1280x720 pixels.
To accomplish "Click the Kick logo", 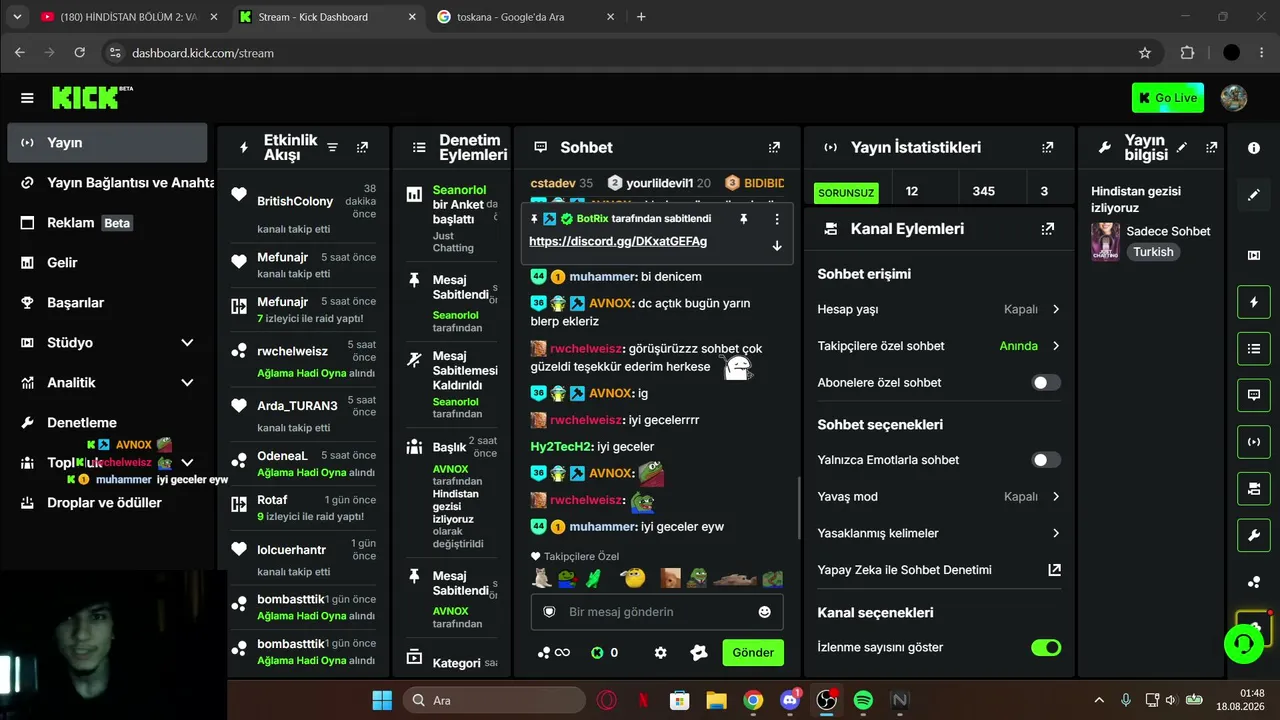I will pyautogui.click(x=91, y=97).
